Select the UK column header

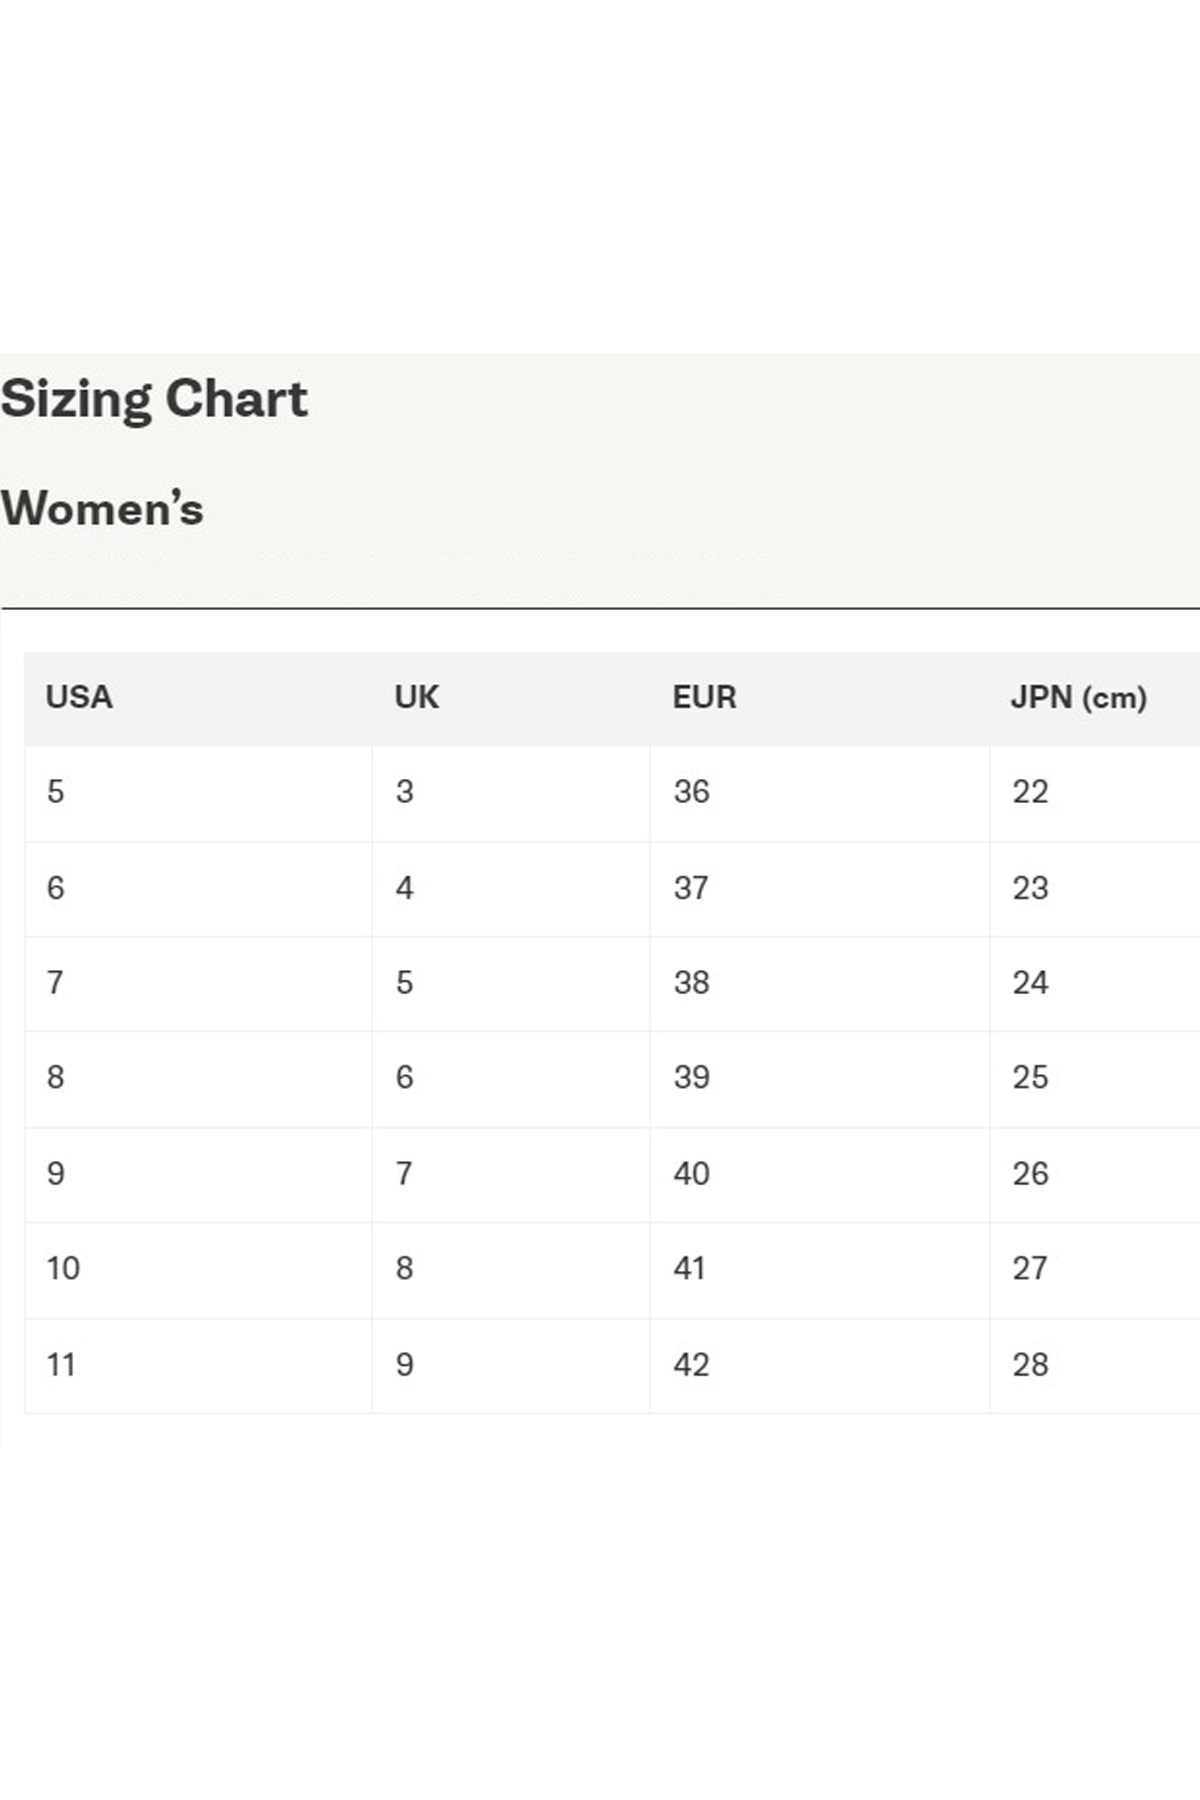416,697
